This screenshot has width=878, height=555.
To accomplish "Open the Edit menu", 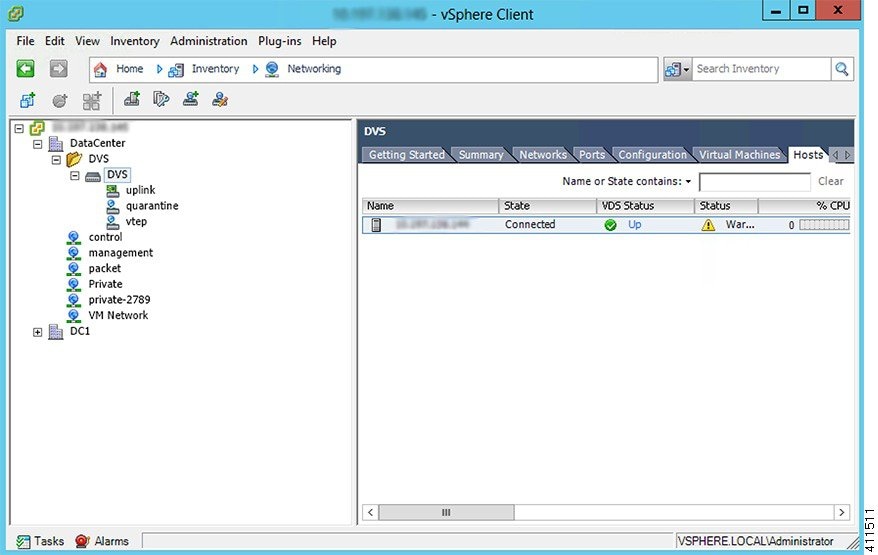I will tap(54, 41).
